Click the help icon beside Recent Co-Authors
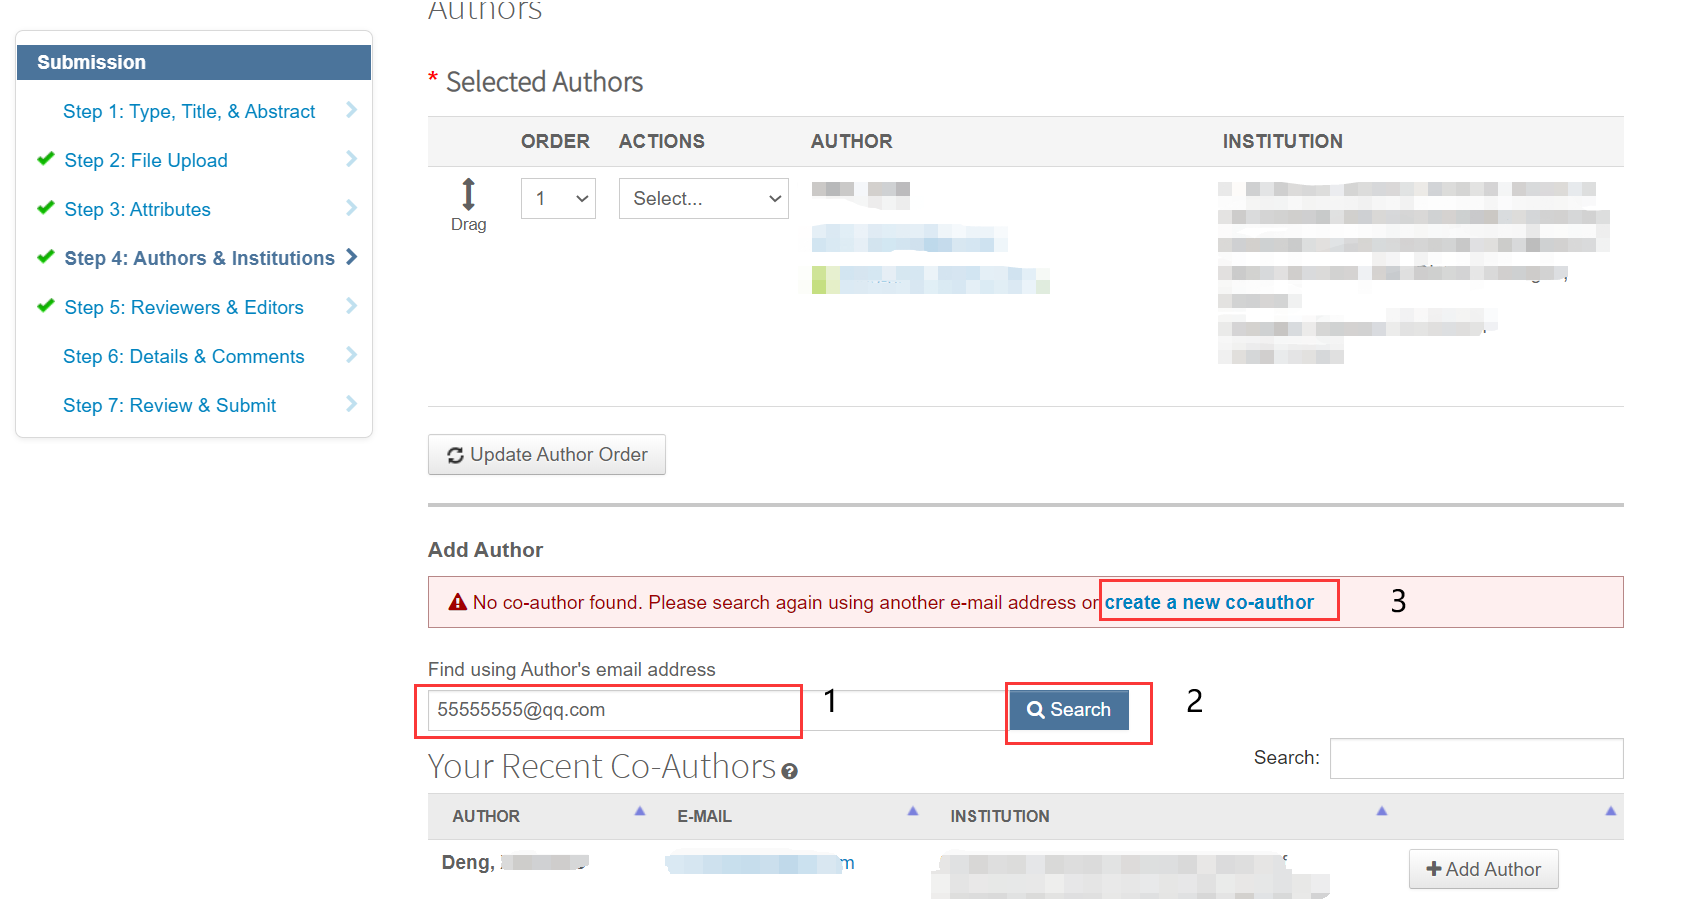Viewport: 1689px width, 899px height. [x=789, y=771]
